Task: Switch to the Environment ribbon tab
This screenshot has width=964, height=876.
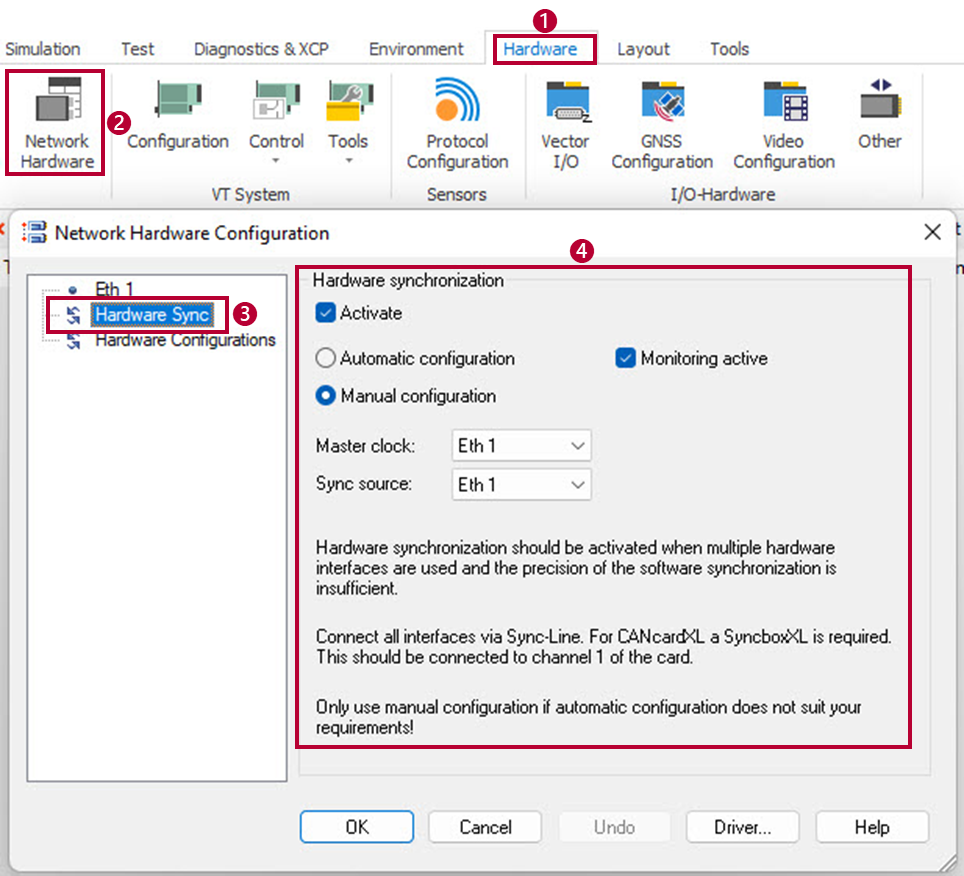Action: click(416, 49)
